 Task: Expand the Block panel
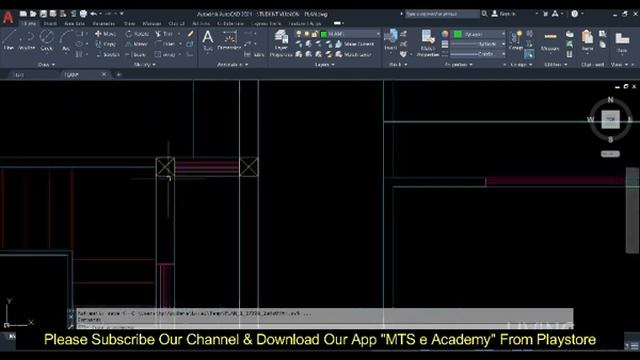click(397, 64)
